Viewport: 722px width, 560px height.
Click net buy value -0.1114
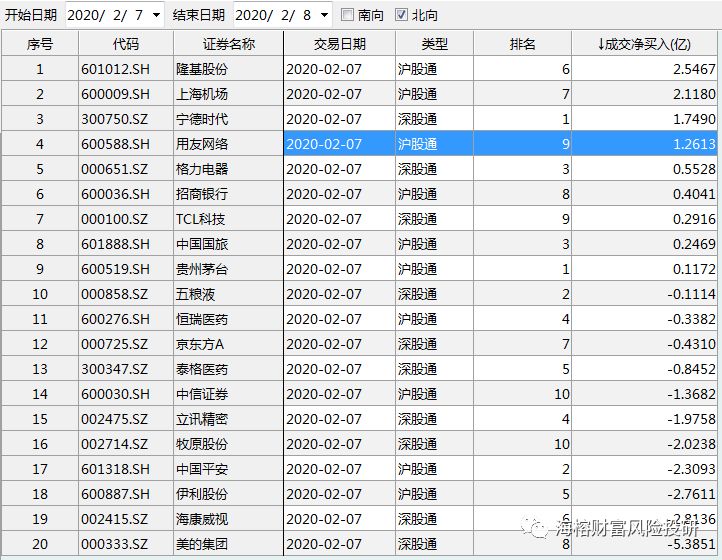click(x=644, y=294)
